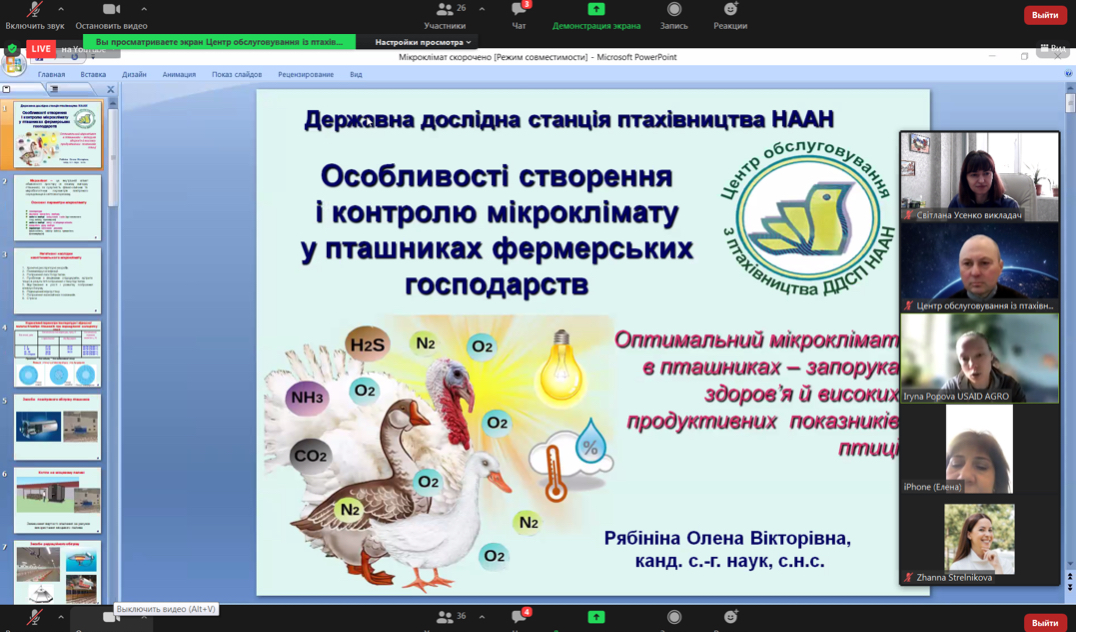Select slide 5 thumbnail
The width and height of the screenshot is (1109, 632).
coord(57,427)
